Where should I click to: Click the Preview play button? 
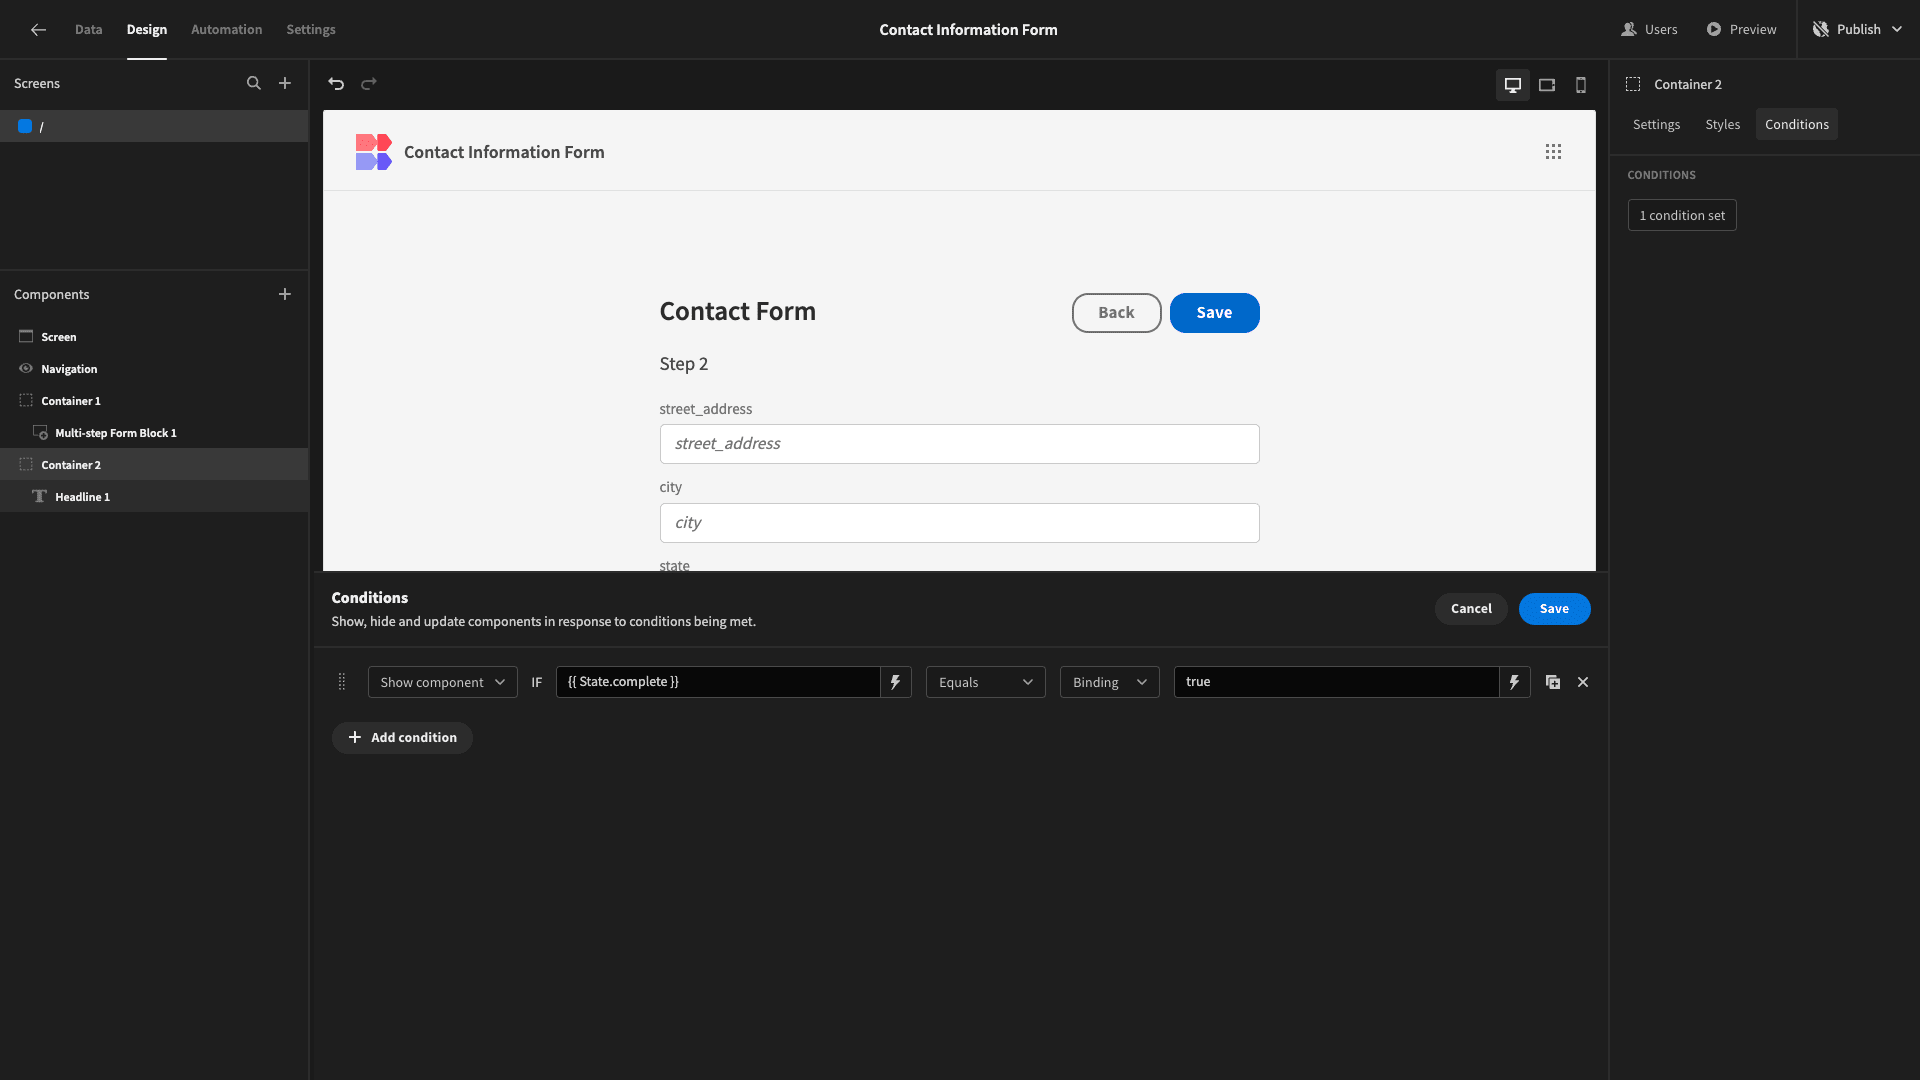point(1741,30)
